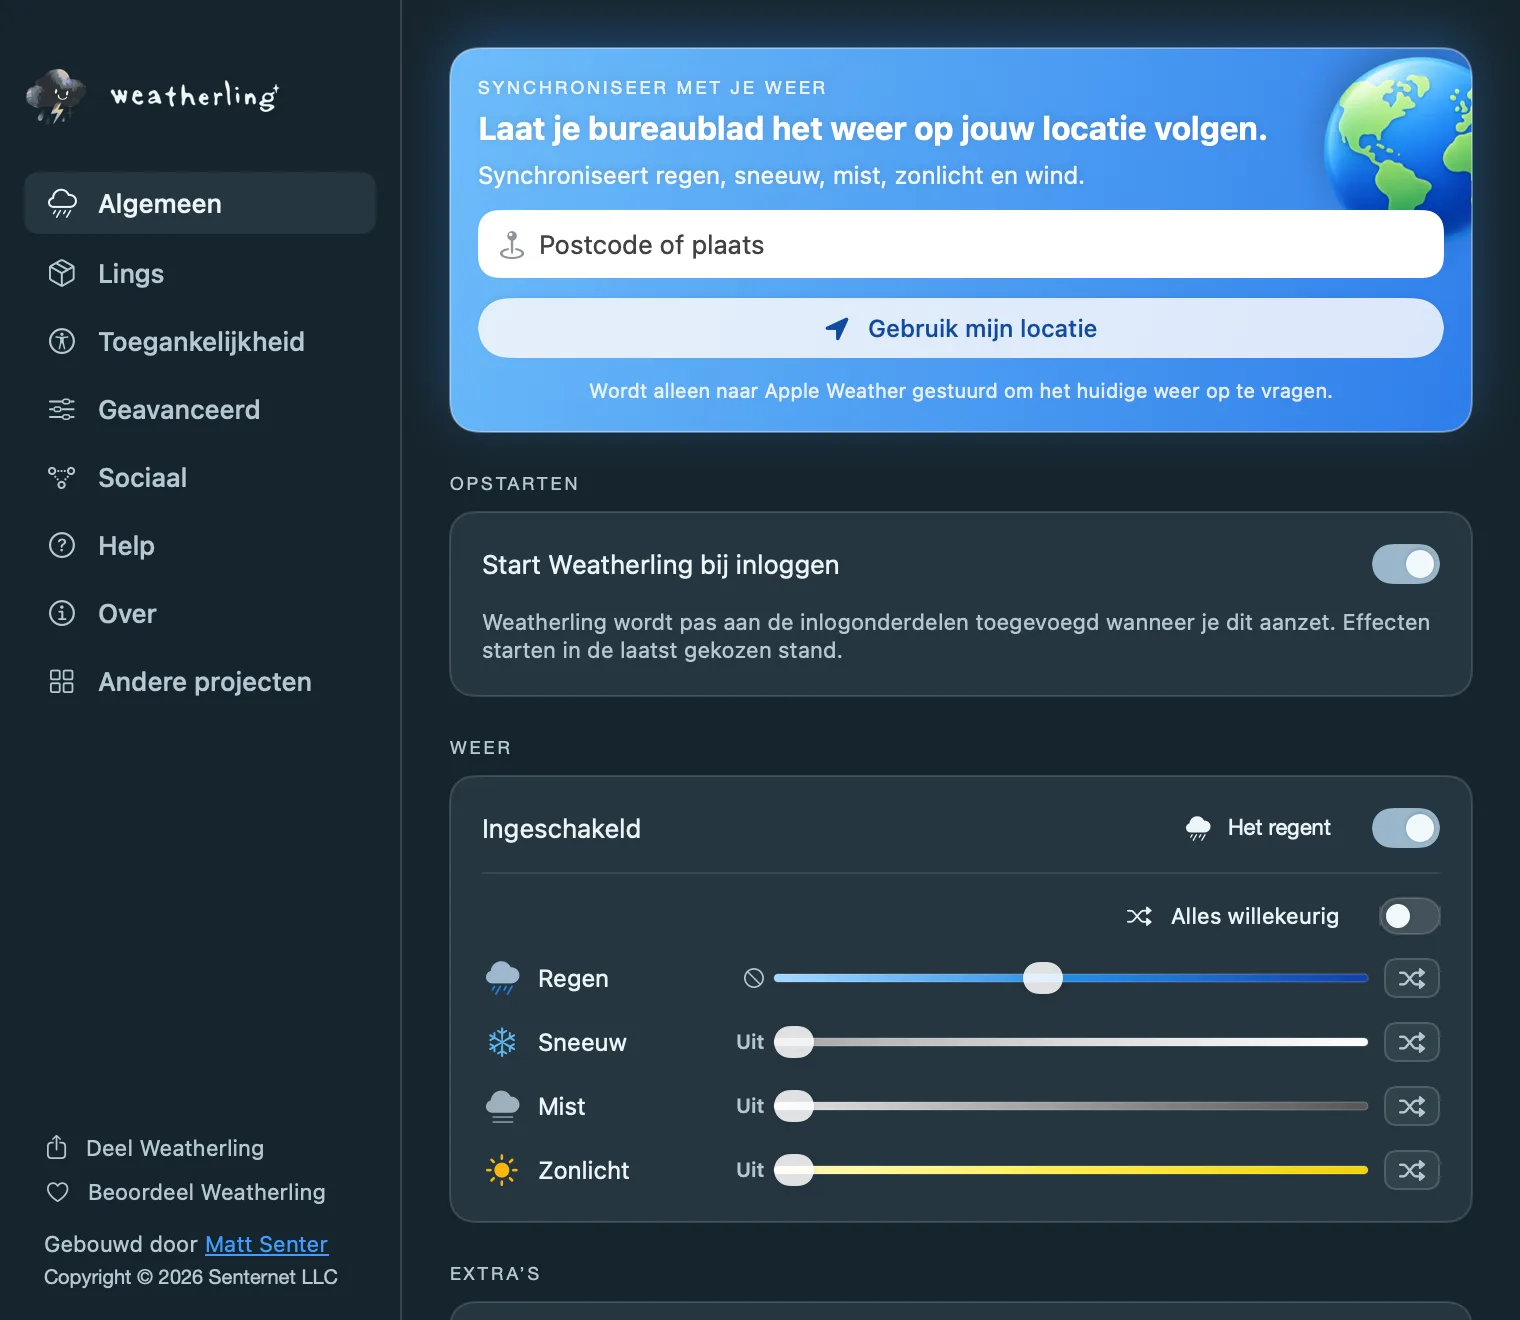This screenshot has height=1320, width=1520.
Task: Click the location pin icon in the postcode field
Action: coord(512,245)
